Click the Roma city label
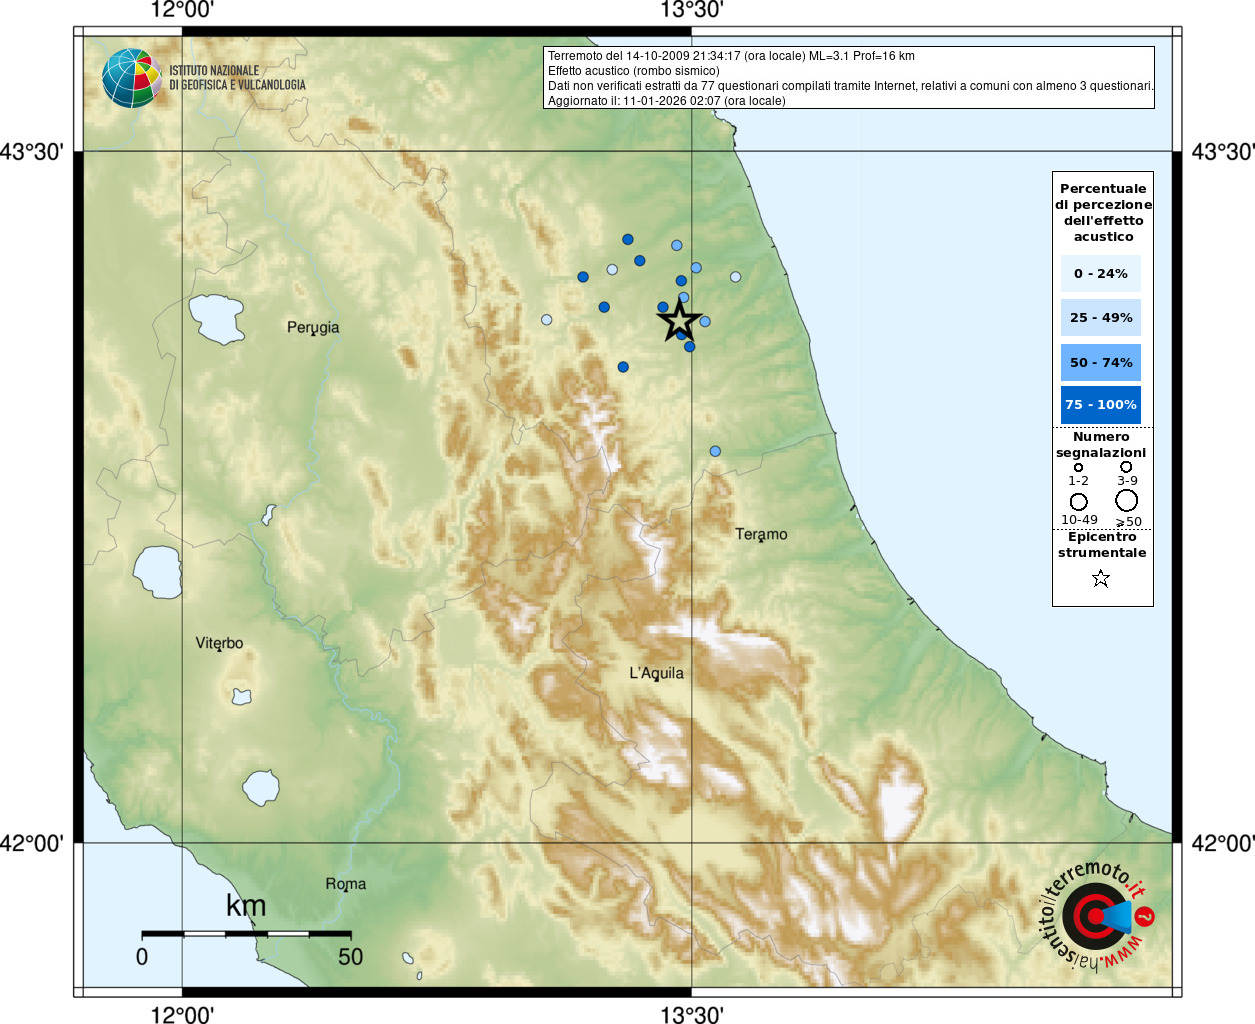Viewport: 1255px width, 1024px height. pos(346,884)
